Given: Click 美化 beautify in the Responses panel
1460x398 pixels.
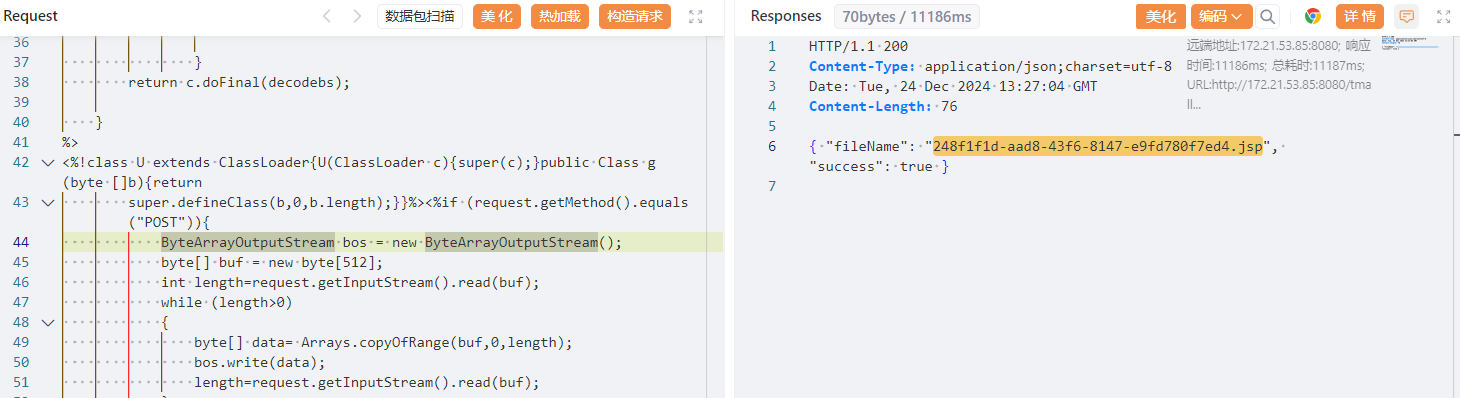Looking at the screenshot, I should click(x=1160, y=16).
